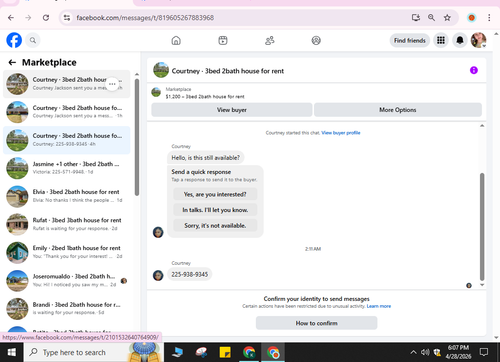This screenshot has width=500, height=362.
Task: Send quick response 'Sorry, it's not available.'
Action: [x=215, y=225]
